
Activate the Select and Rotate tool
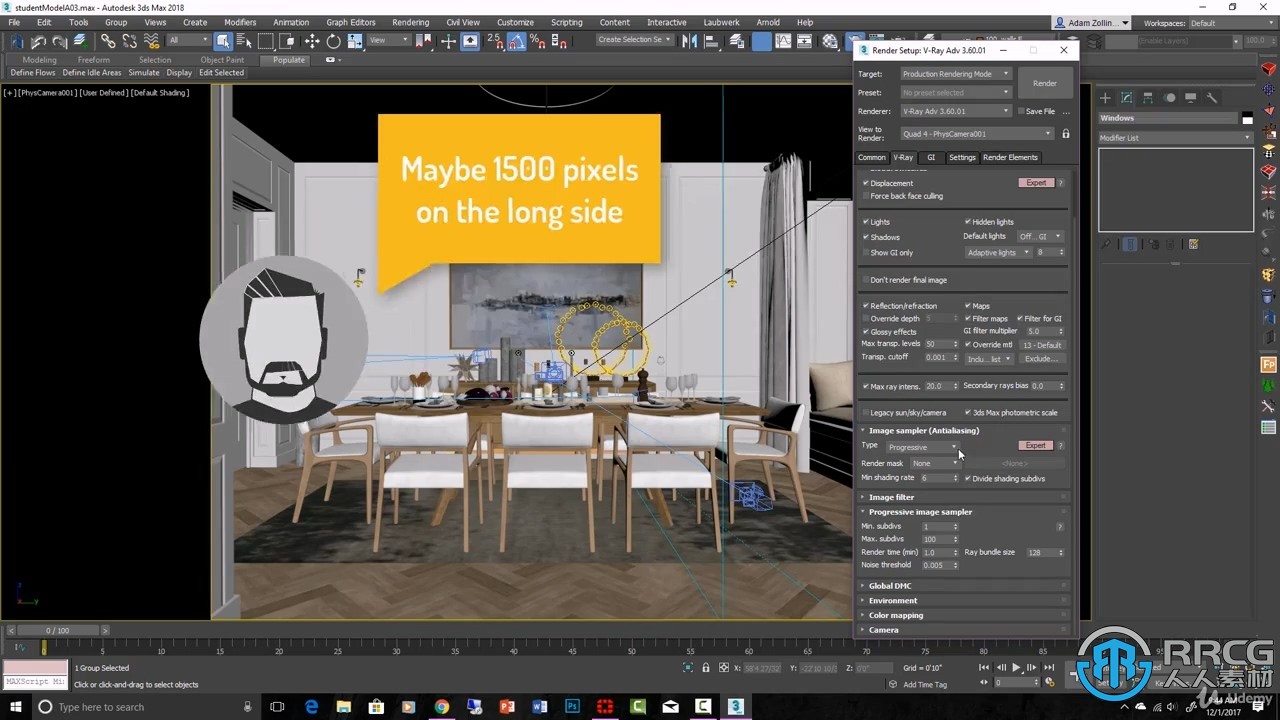click(x=333, y=41)
